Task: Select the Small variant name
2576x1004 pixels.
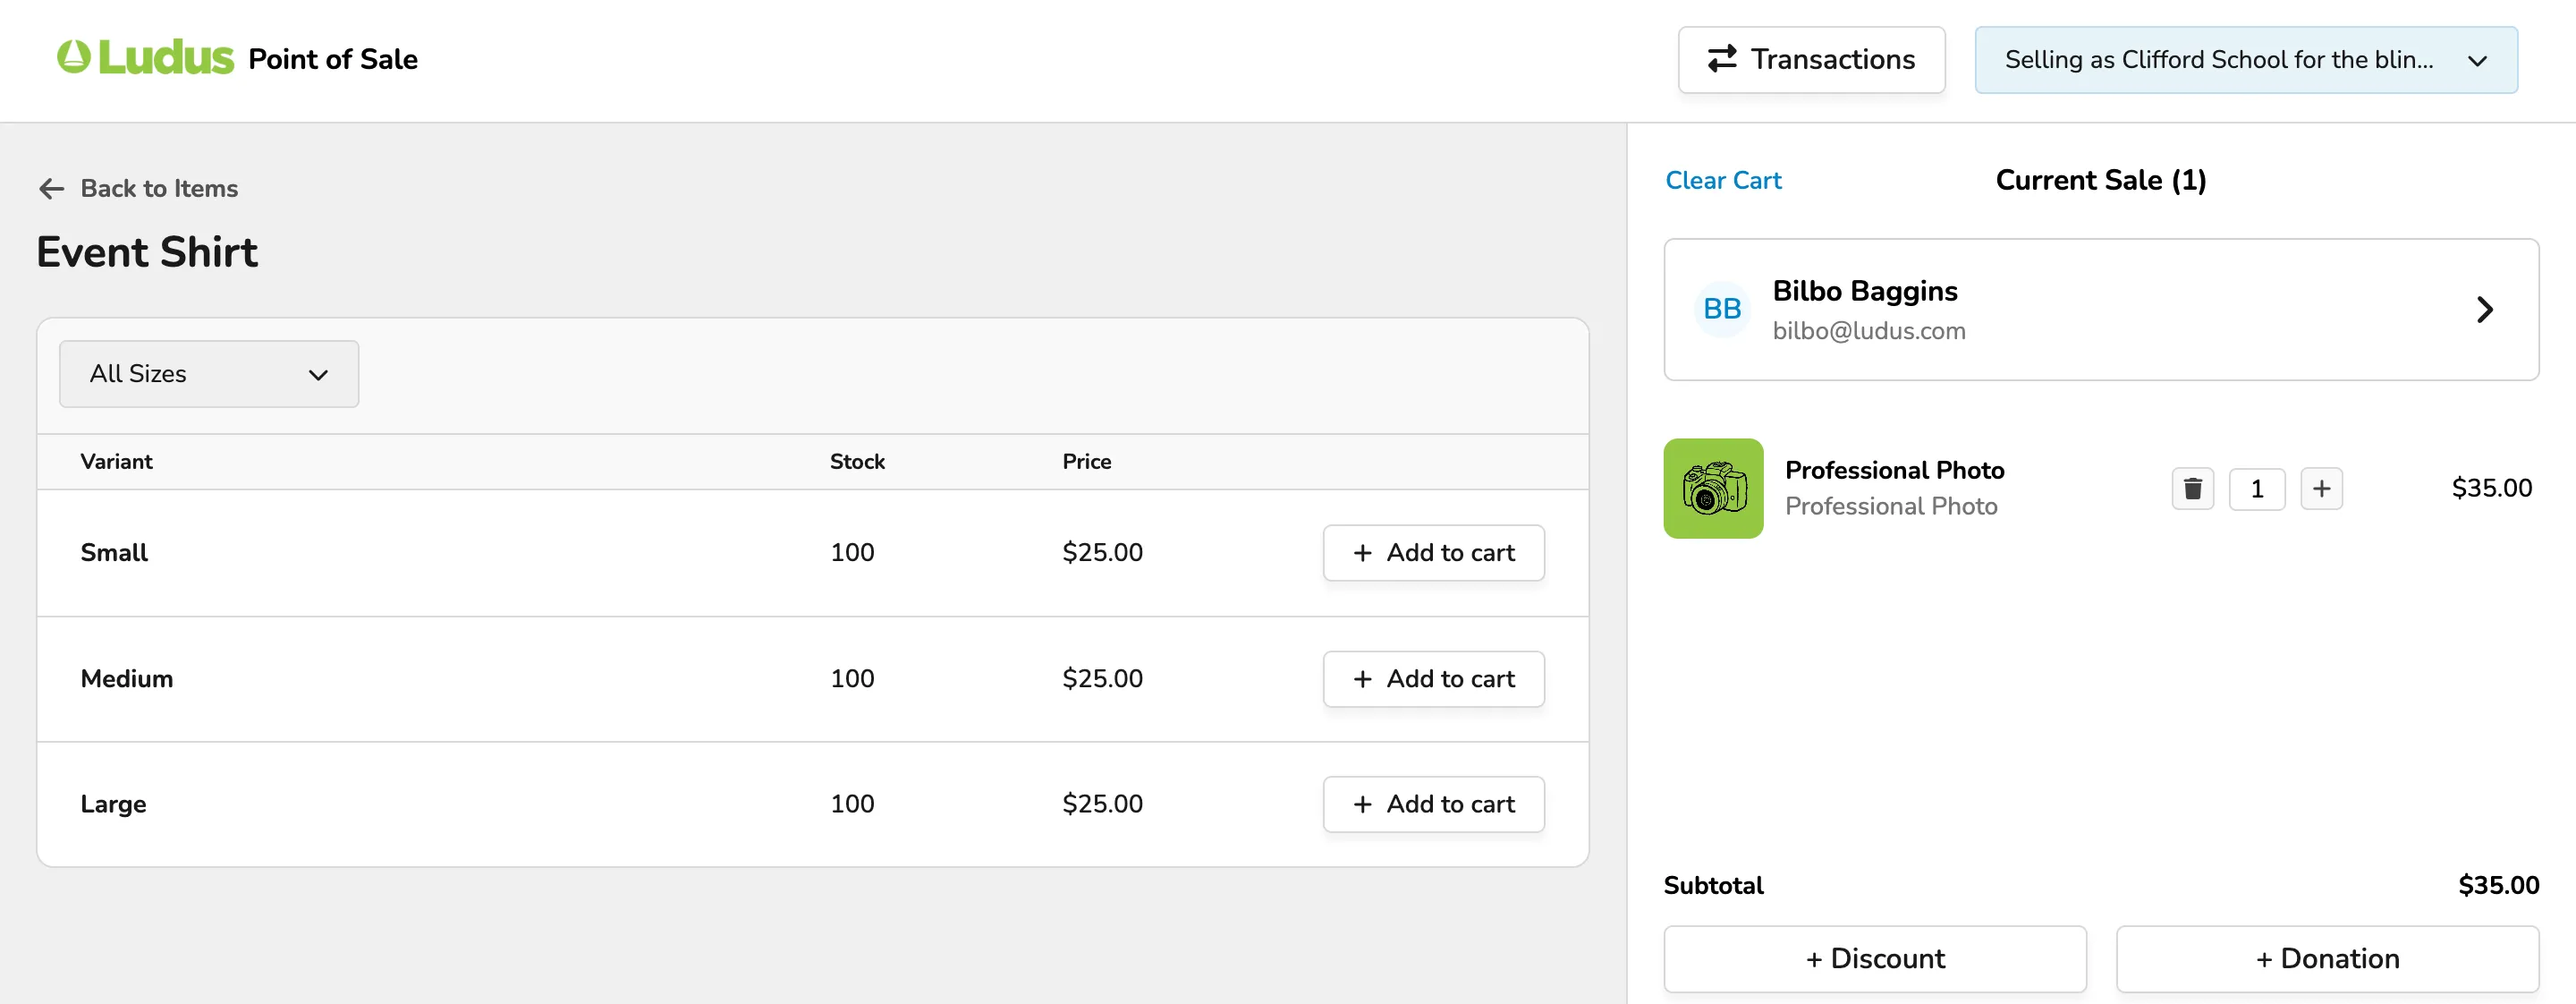Action: [x=114, y=553]
